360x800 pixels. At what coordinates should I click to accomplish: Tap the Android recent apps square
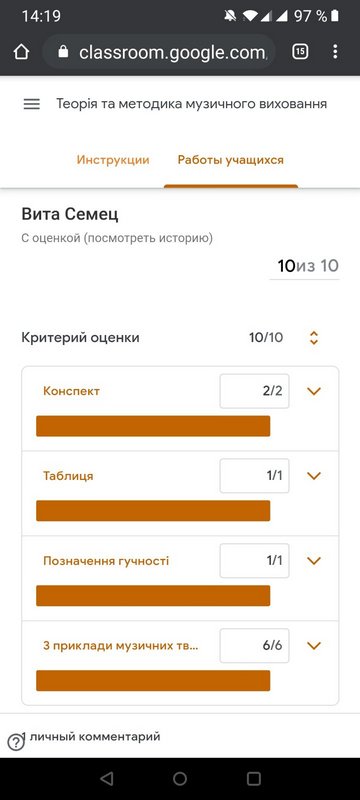(253, 778)
